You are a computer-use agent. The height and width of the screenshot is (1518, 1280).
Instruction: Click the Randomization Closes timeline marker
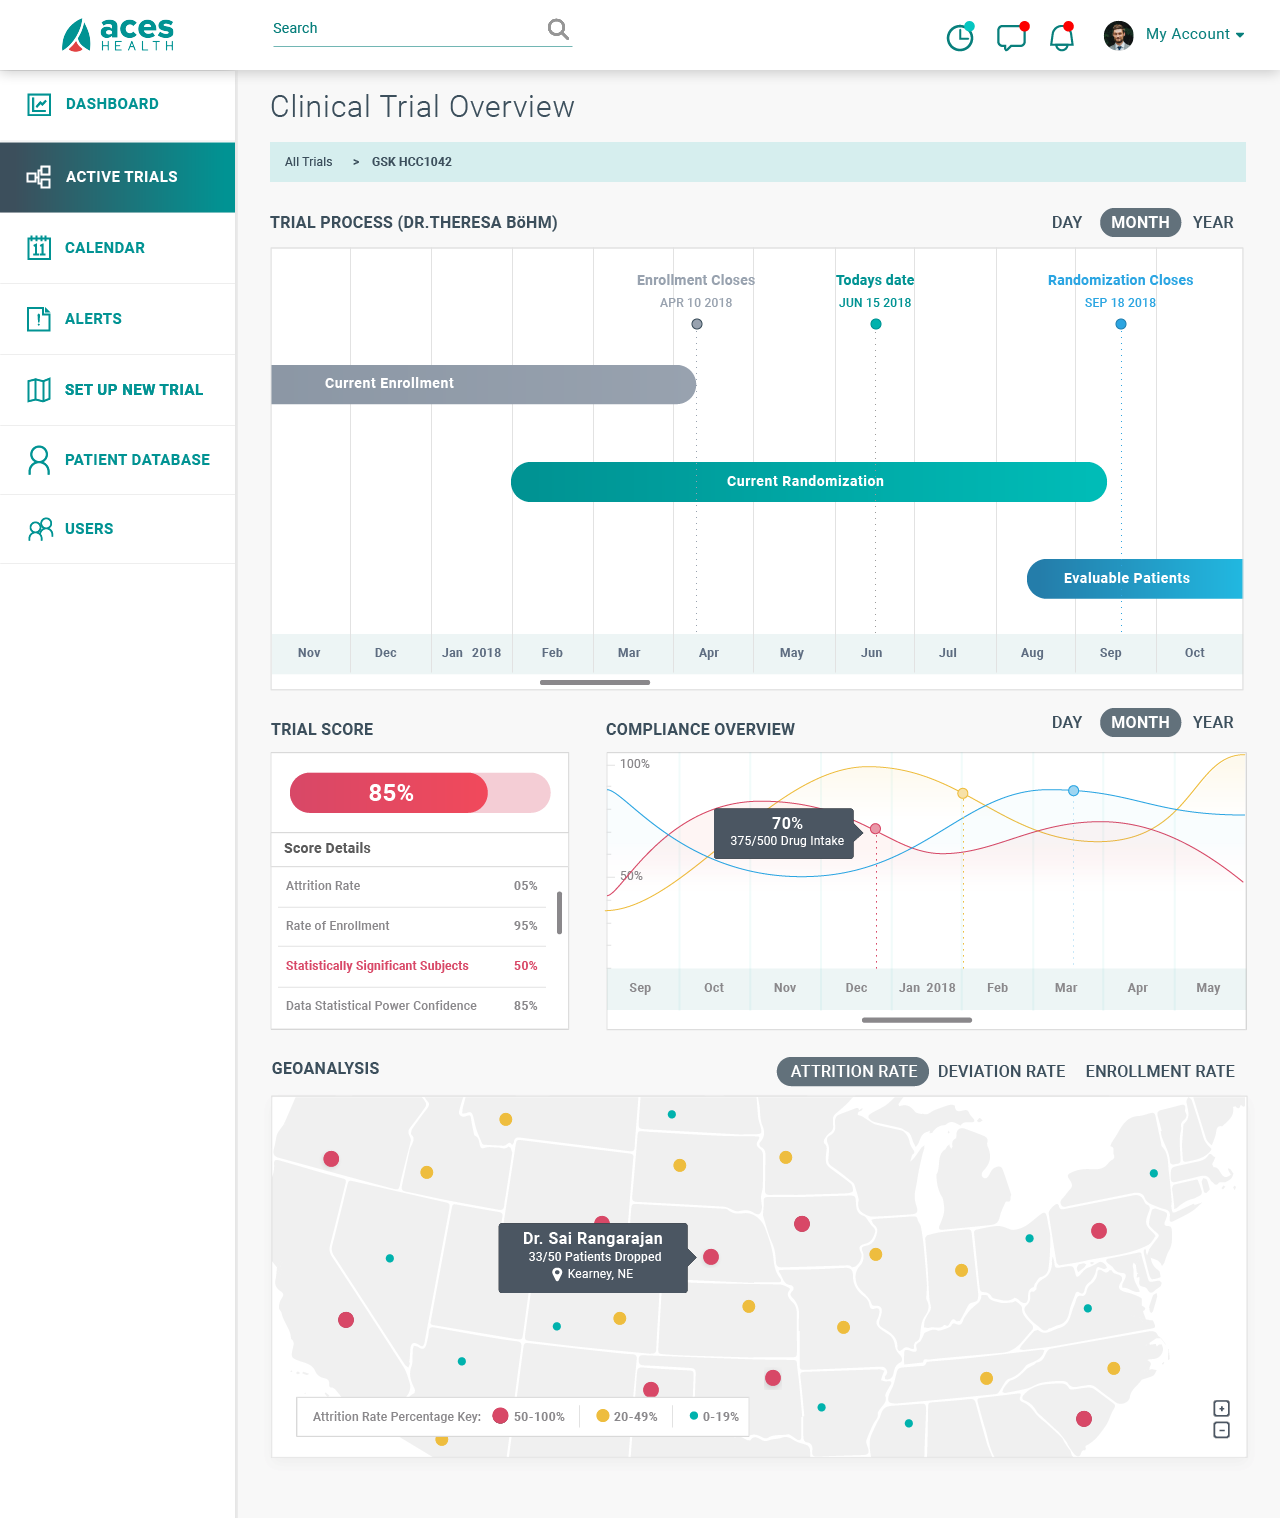(1120, 324)
